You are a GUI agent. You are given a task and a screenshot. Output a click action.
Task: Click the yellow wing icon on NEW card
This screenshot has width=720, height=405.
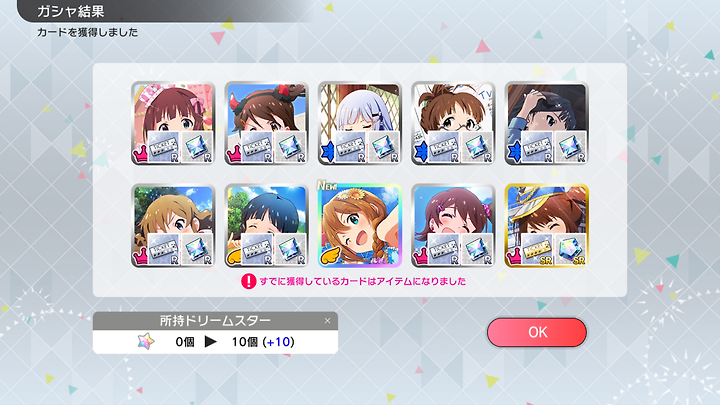pos(329,257)
